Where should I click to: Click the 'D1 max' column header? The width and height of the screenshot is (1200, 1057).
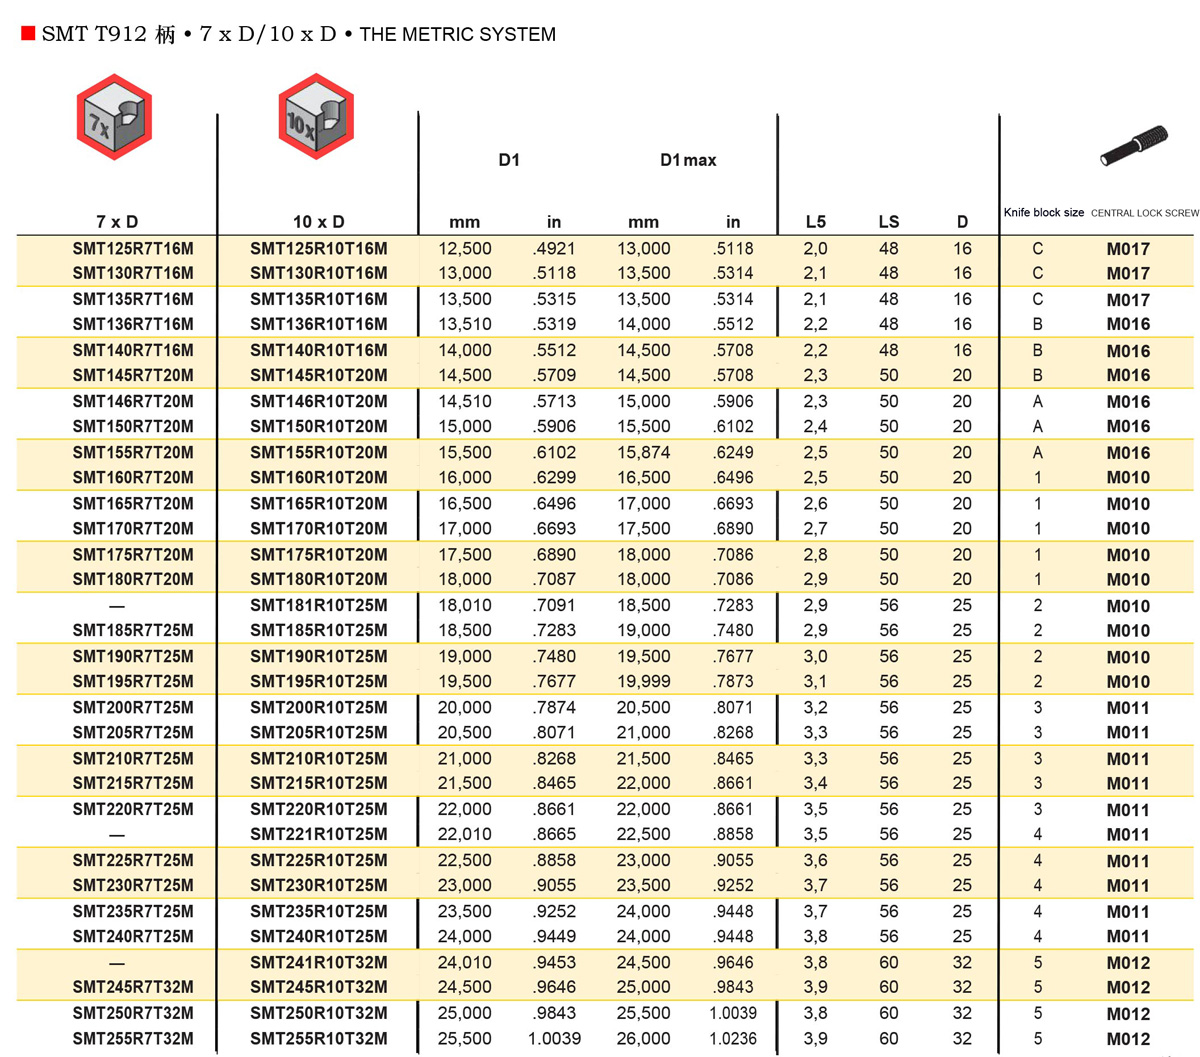(x=688, y=160)
